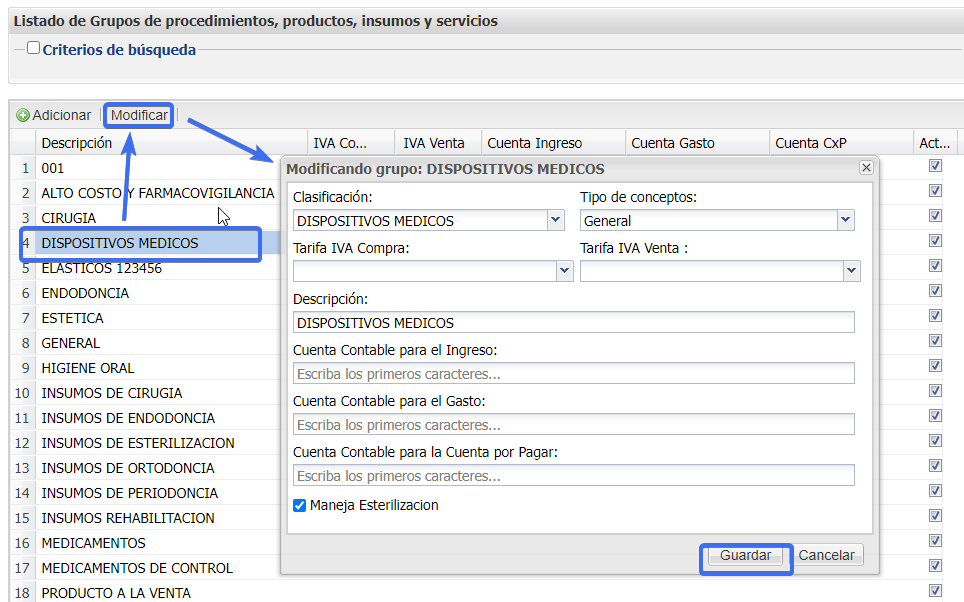This screenshot has width=964, height=602.
Task: Click the Cancelar button
Action: pos(826,555)
